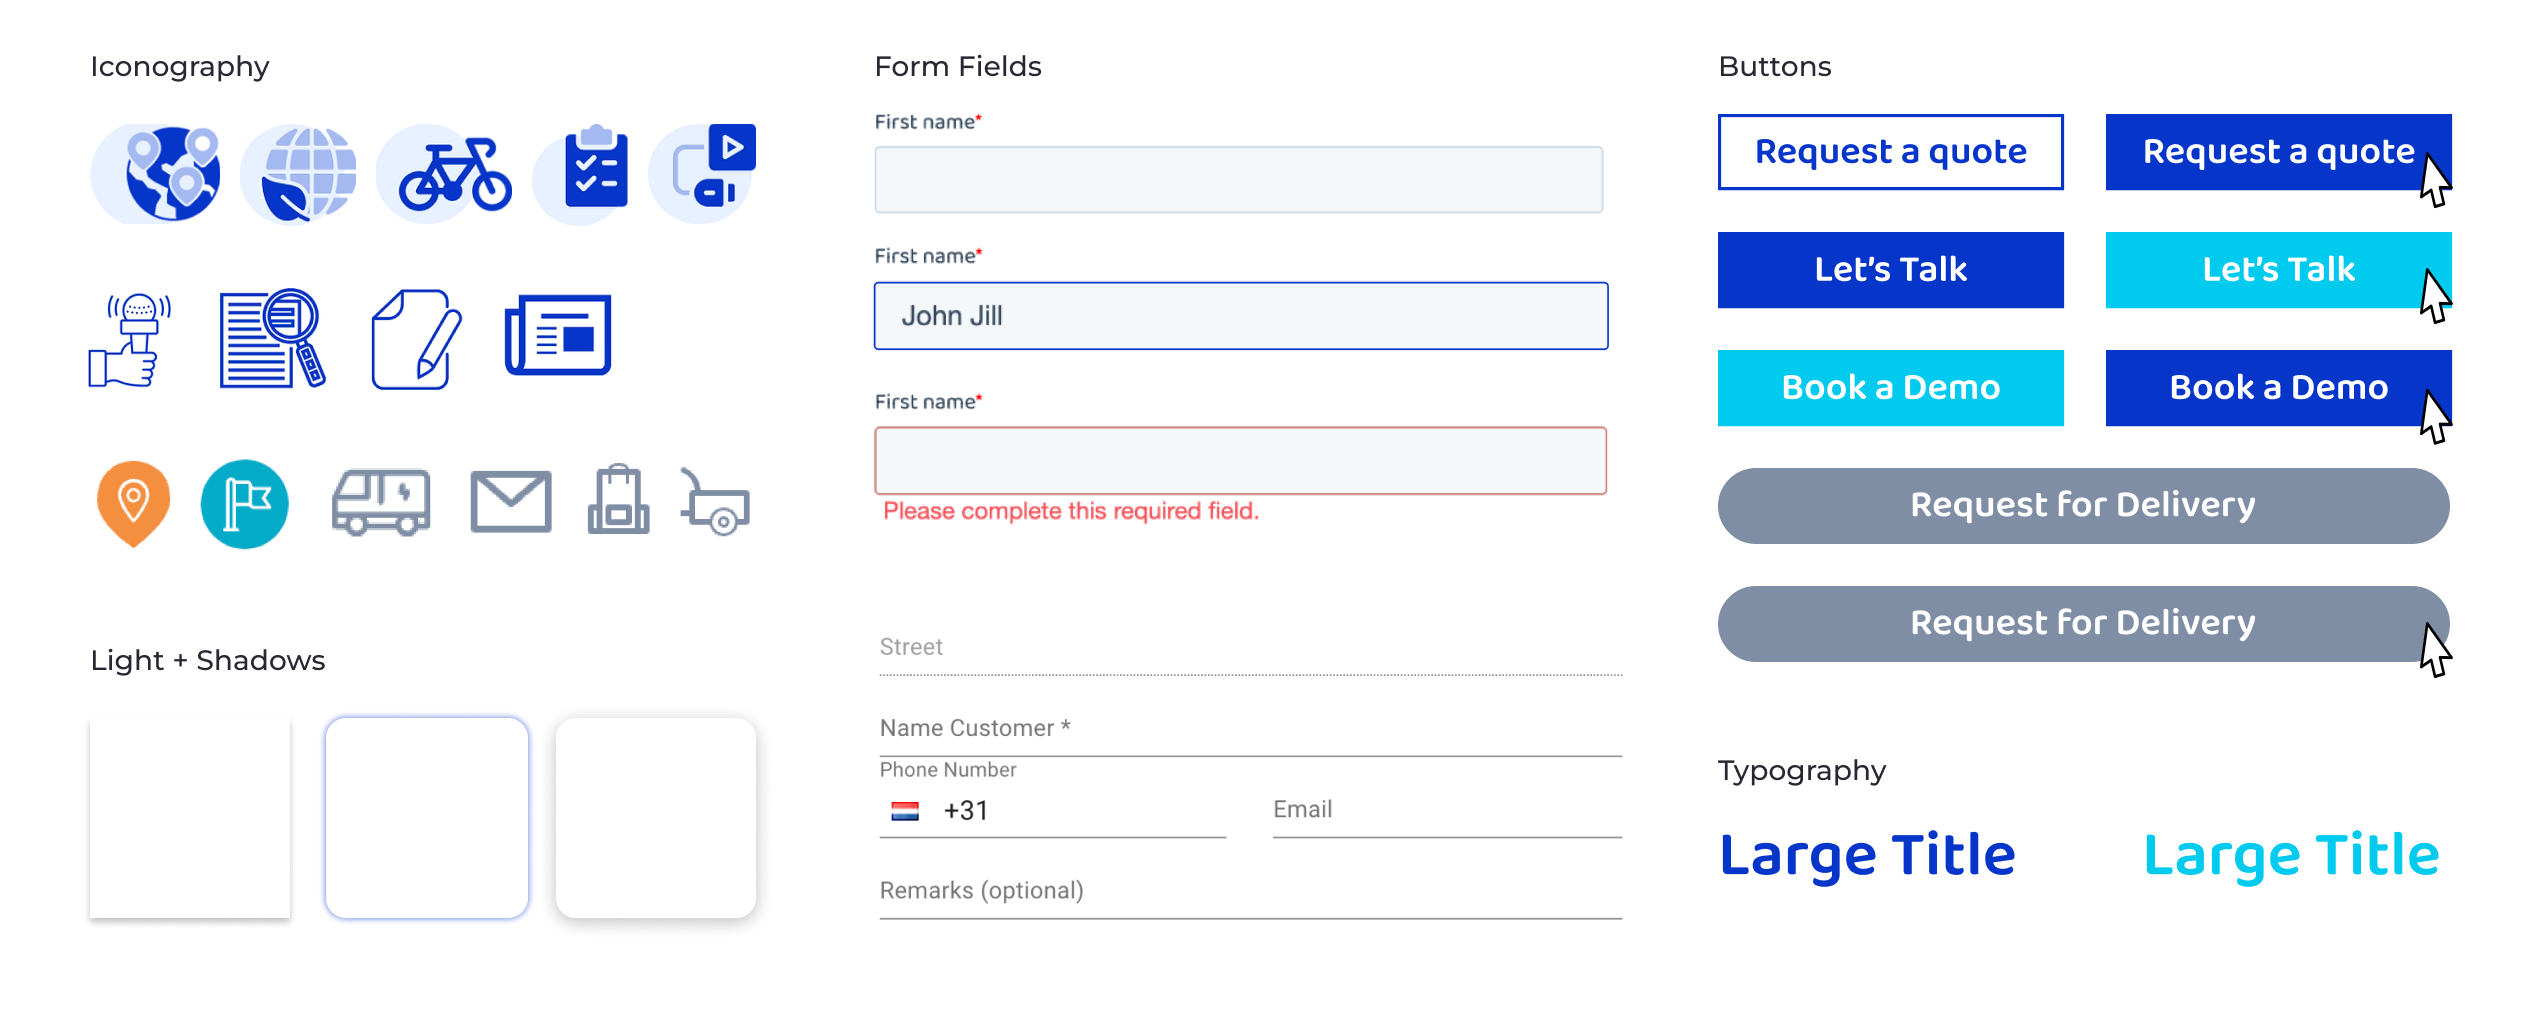Click the Email input field

click(x=1447, y=811)
